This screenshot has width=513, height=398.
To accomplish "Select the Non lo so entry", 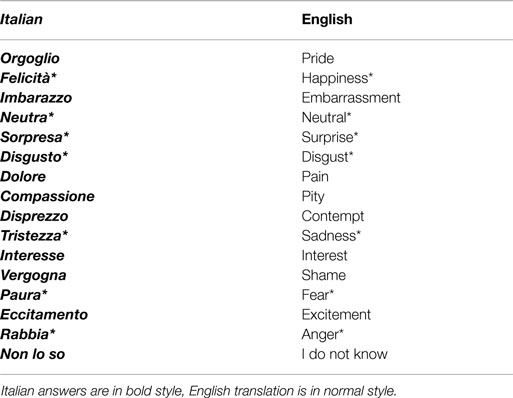I will pyautogui.click(x=33, y=354).
